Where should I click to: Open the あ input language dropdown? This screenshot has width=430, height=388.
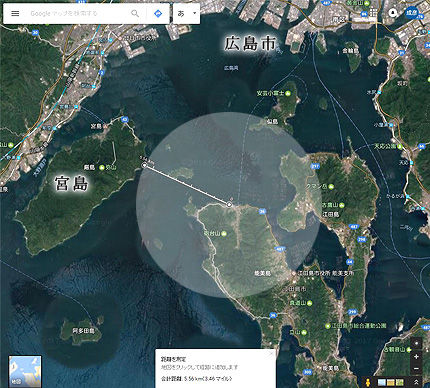[187, 14]
